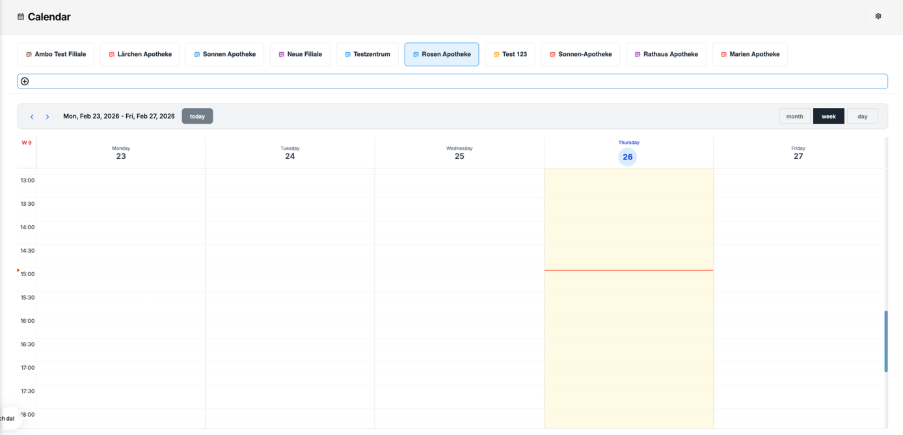This screenshot has height=435, width=903.
Task: Select the Sonnen Apotheke branch
Action: pyautogui.click(x=225, y=54)
